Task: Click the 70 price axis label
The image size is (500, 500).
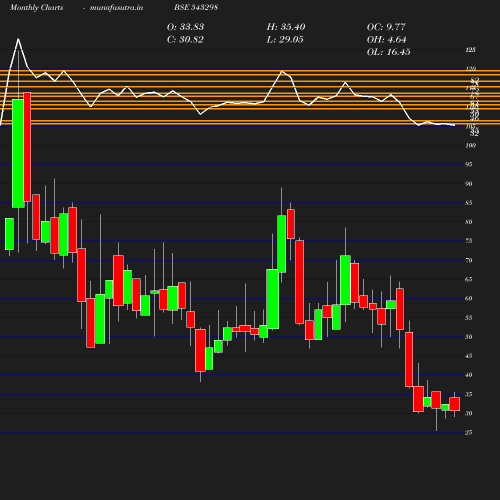Action: (469, 260)
